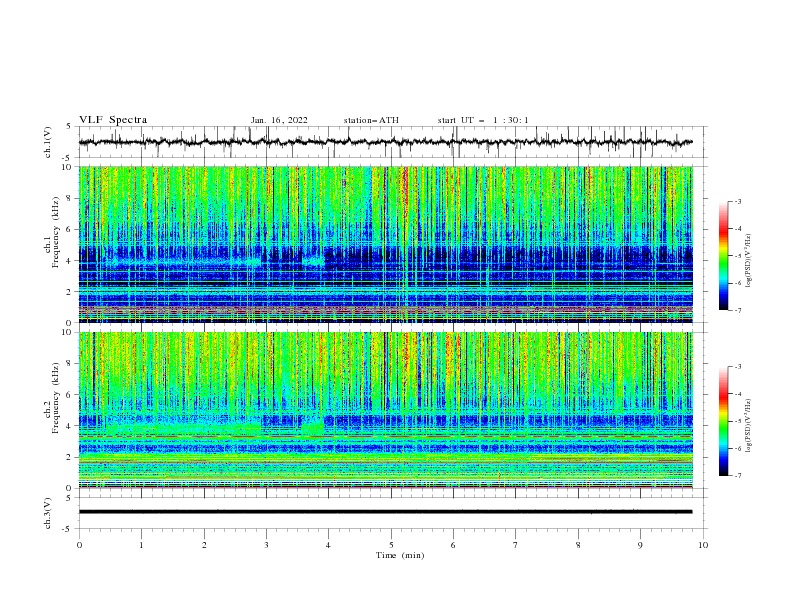The width and height of the screenshot is (792, 612).
Task: Click the date 'Jan. 16, 2022'
Action: pos(279,120)
